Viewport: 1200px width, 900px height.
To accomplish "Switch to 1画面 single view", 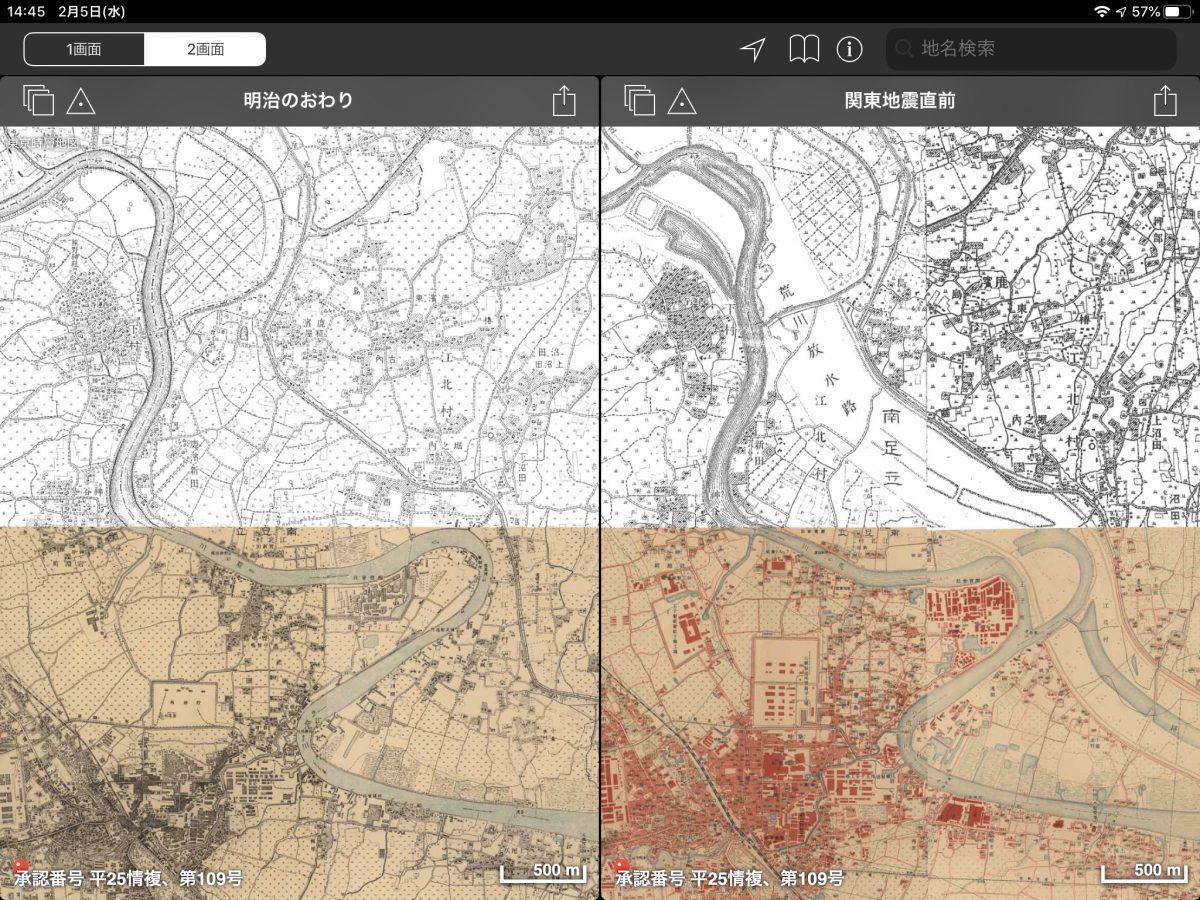I will (x=84, y=49).
